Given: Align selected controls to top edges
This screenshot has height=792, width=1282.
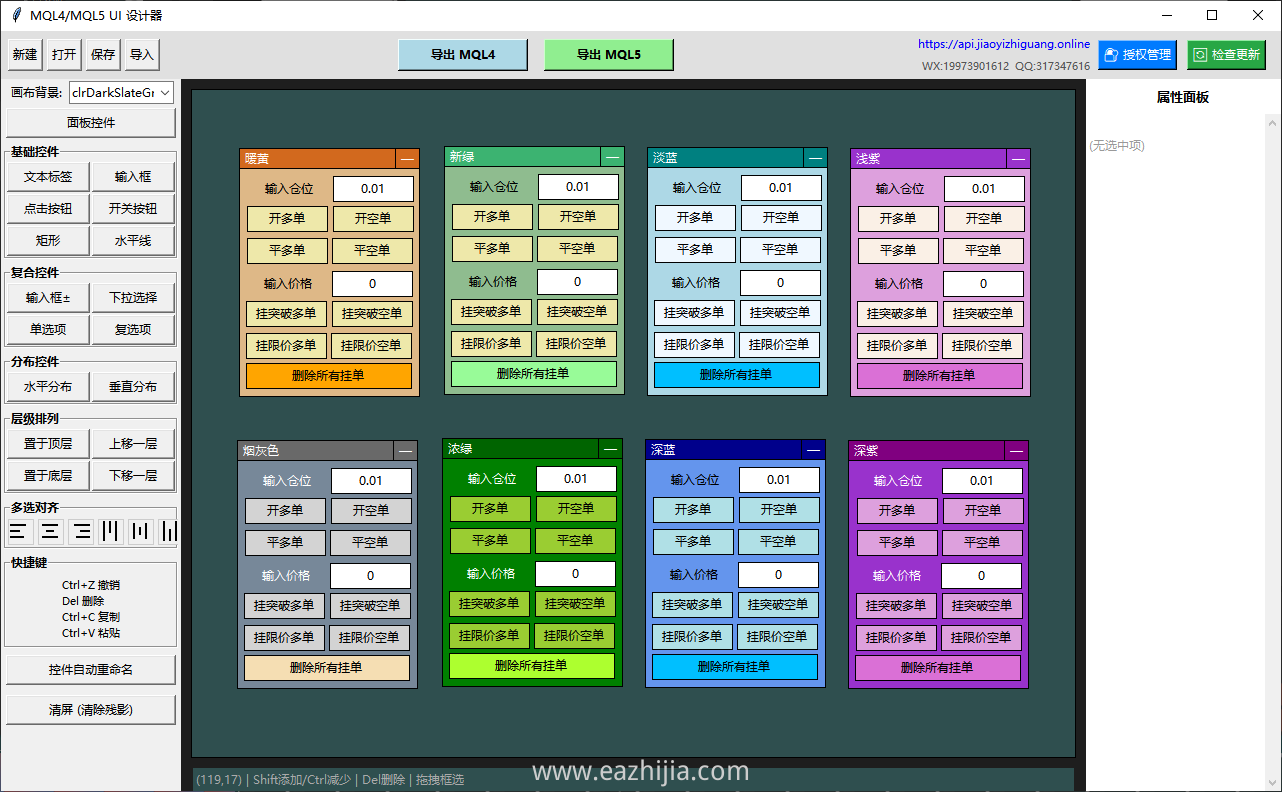Looking at the screenshot, I should point(110,531).
